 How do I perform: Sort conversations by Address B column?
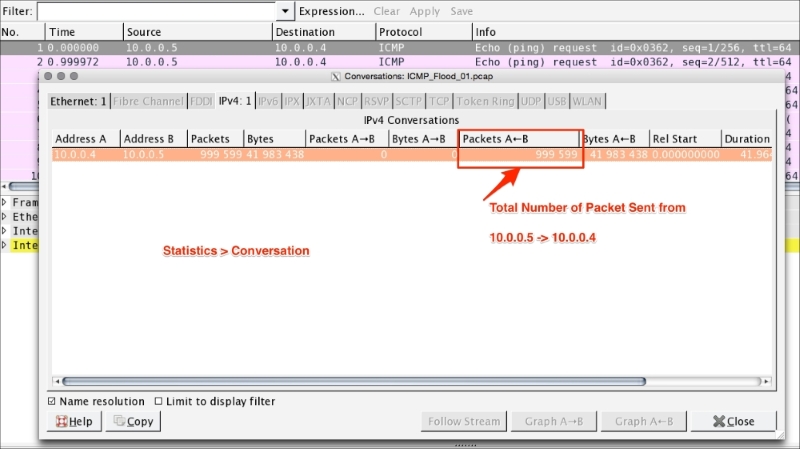[x=154, y=139]
